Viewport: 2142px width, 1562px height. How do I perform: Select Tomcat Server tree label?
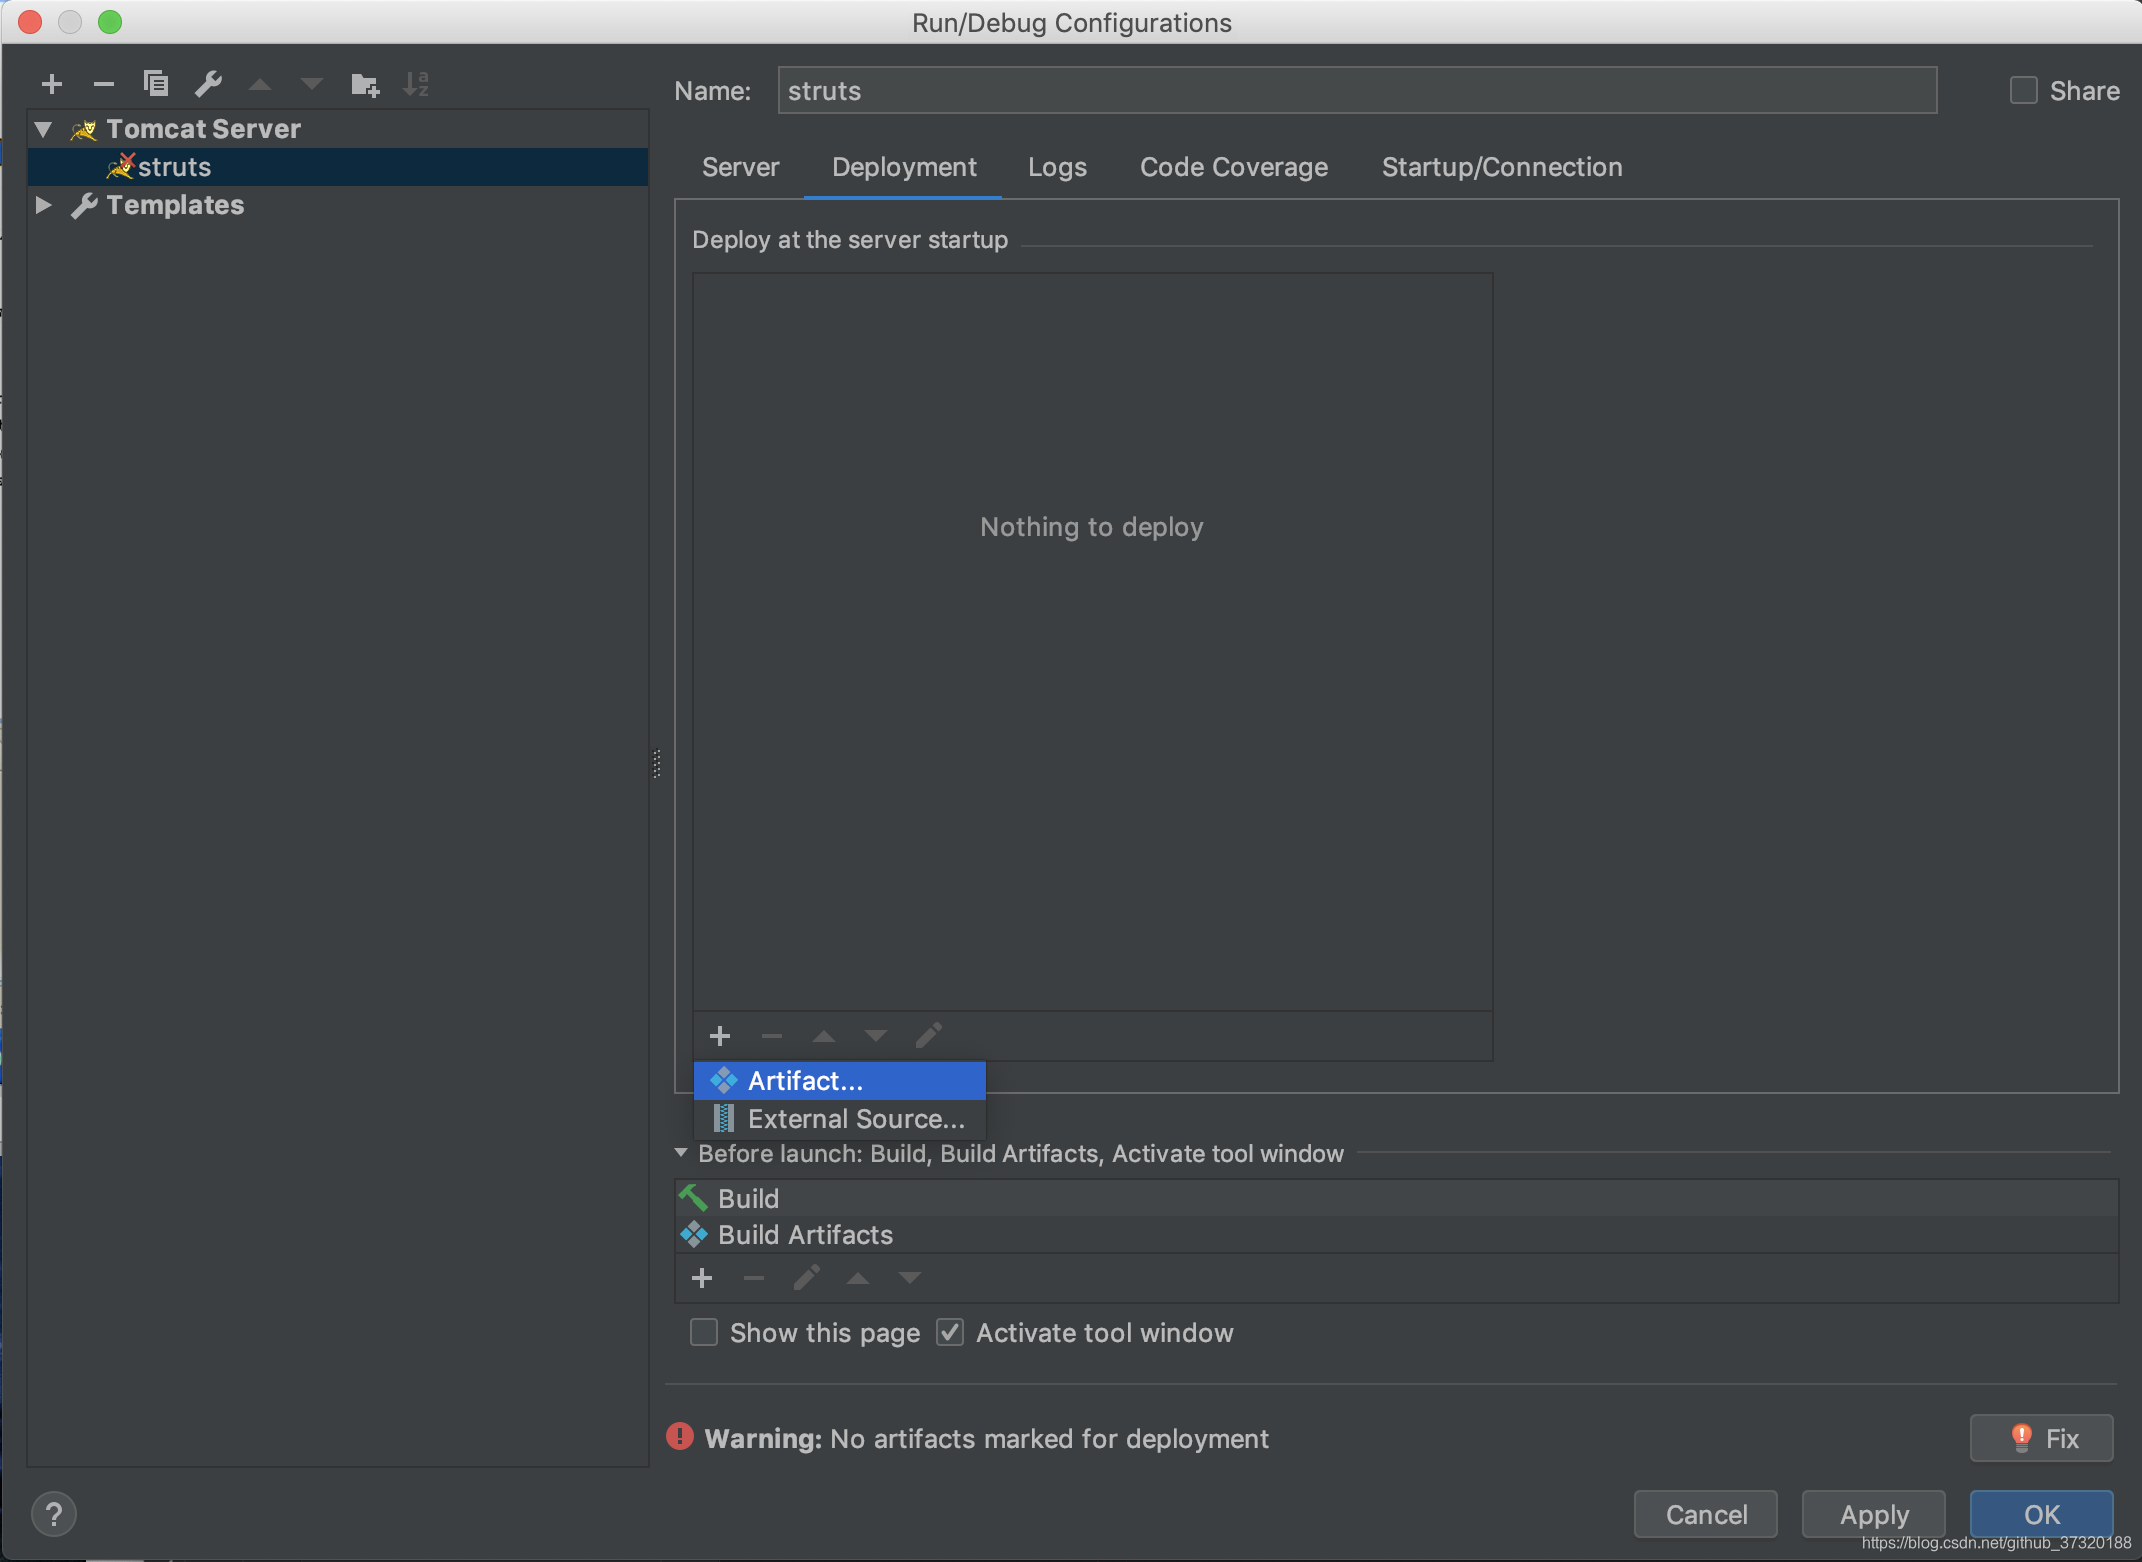[203, 129]
